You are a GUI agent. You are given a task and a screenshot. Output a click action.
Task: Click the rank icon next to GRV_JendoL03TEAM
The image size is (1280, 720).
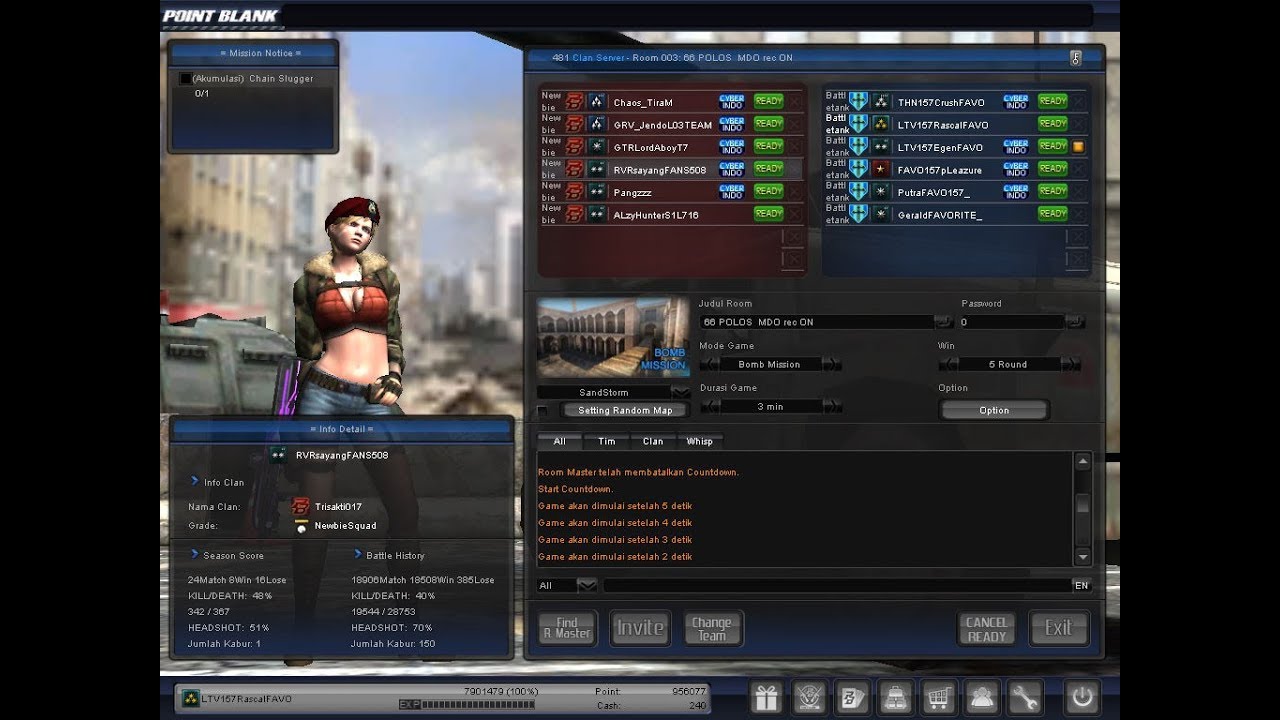(x=597, y=124)
